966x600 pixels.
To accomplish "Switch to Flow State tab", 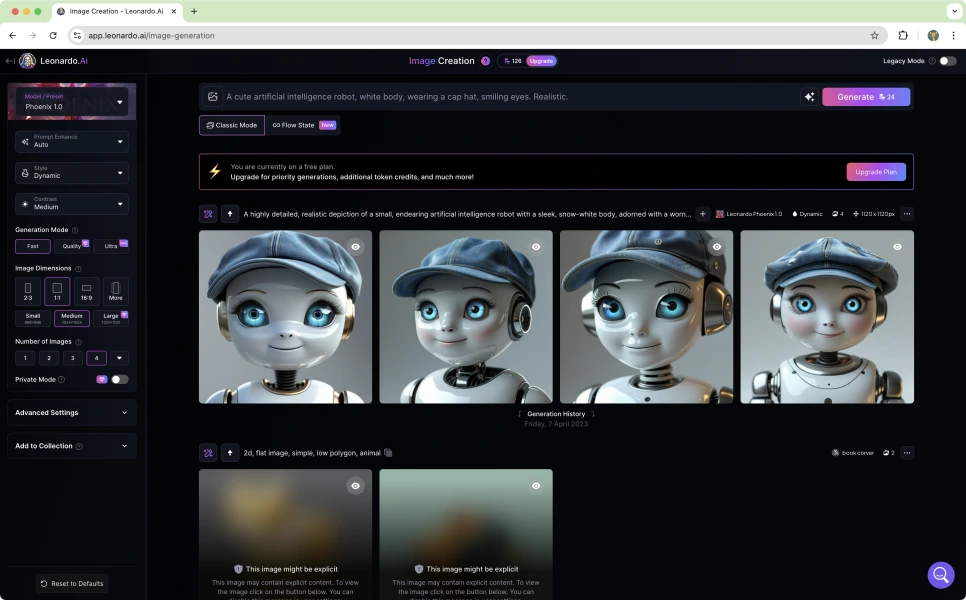I will (303, 125).
